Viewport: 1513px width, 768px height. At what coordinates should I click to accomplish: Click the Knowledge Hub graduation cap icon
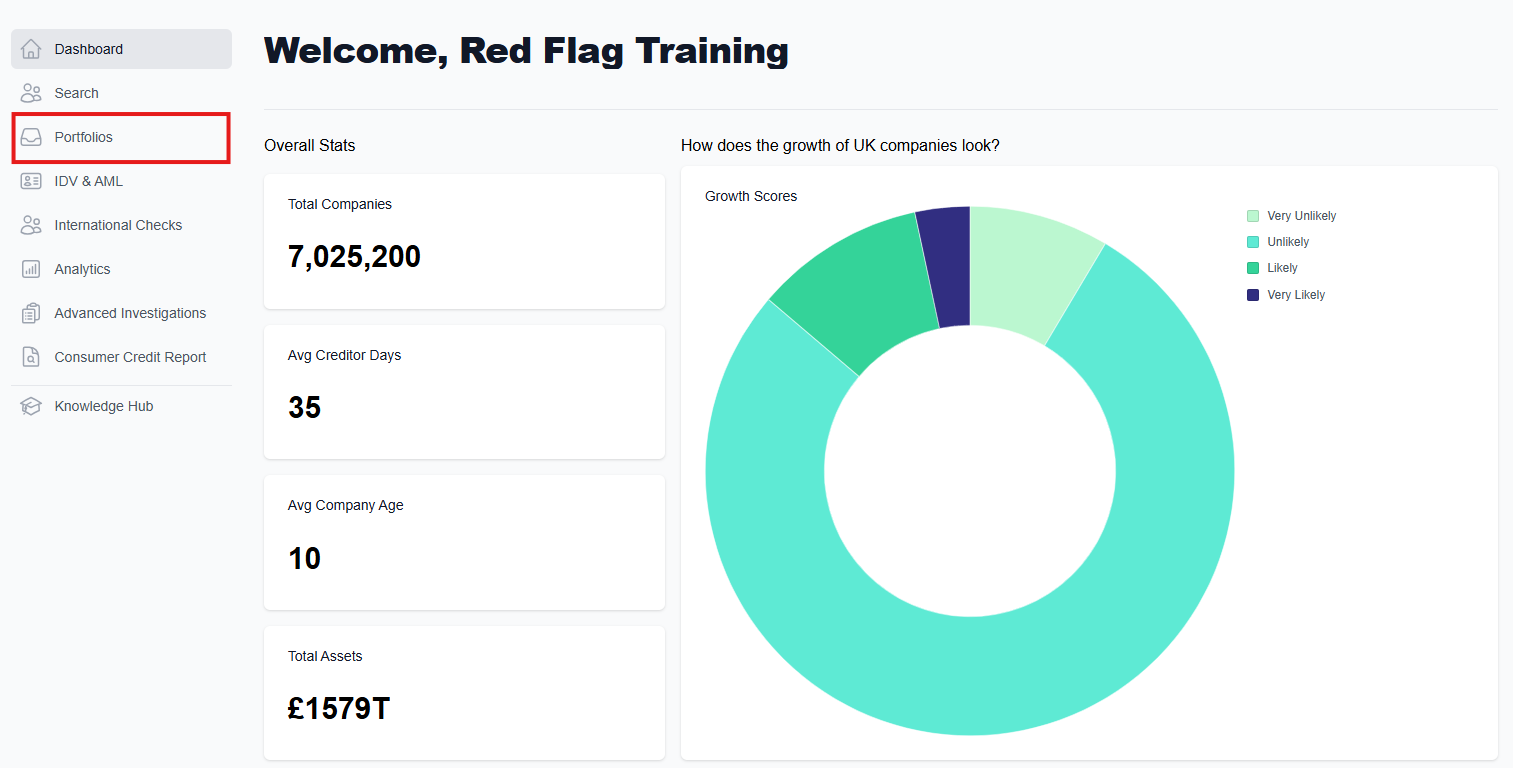pos(31,406)
